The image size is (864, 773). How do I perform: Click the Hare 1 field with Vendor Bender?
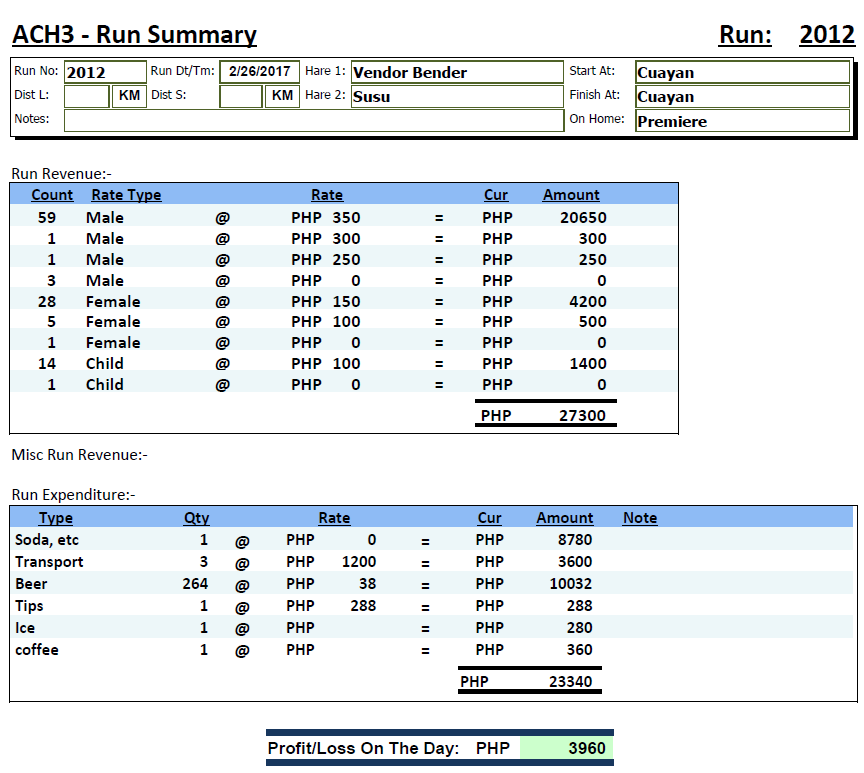coord(456,72)
